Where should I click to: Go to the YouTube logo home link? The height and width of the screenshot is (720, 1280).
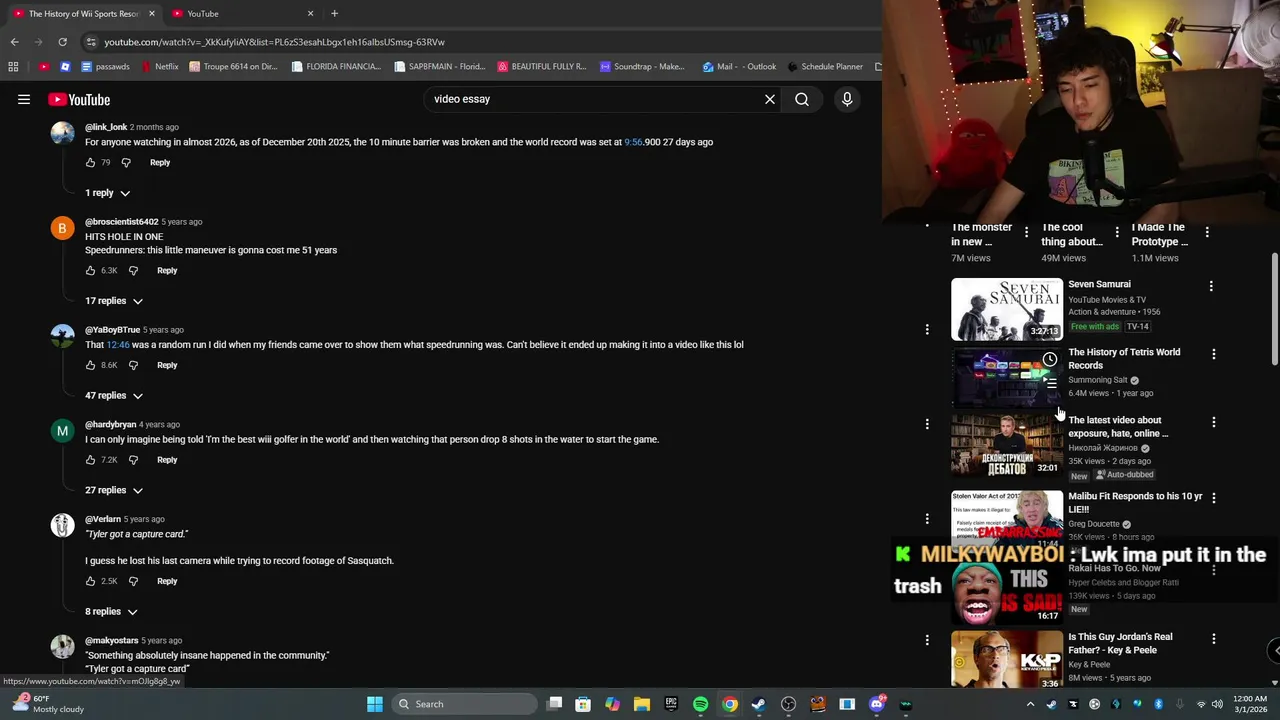(x=79, y=99)
